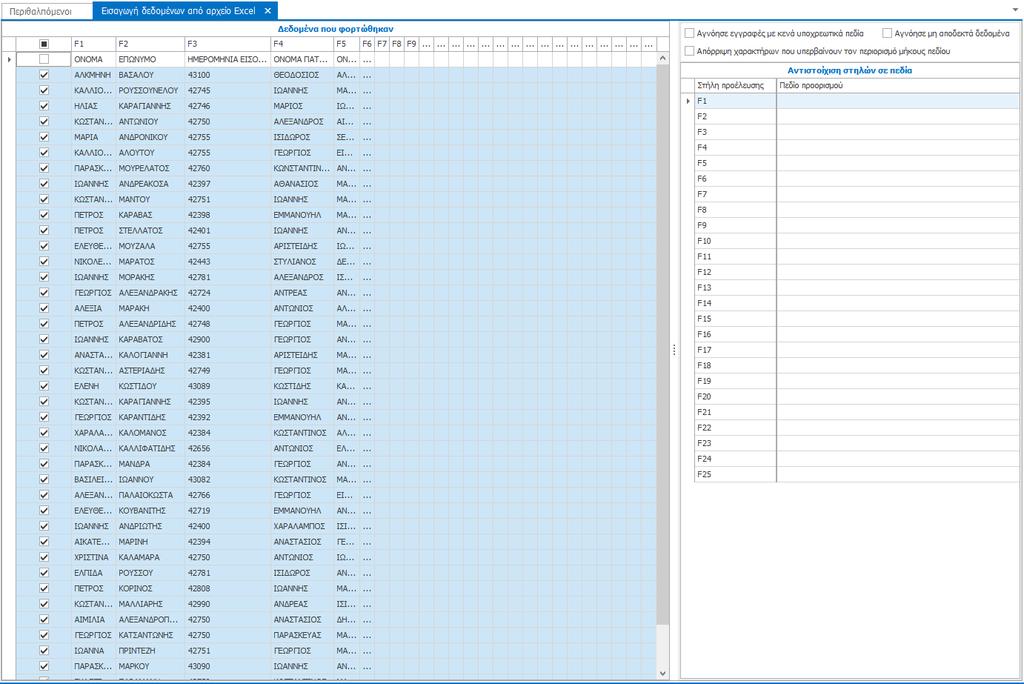This screenshot has width=1024, height=684.
Task: Click the F5 column header in loaded data
Action: pos(346,44)
